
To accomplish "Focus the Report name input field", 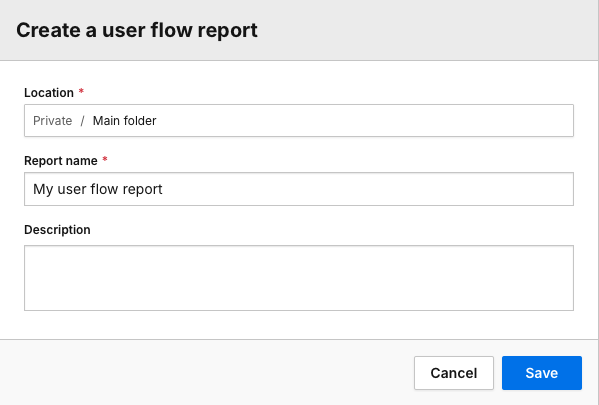I will coord(299,189).
